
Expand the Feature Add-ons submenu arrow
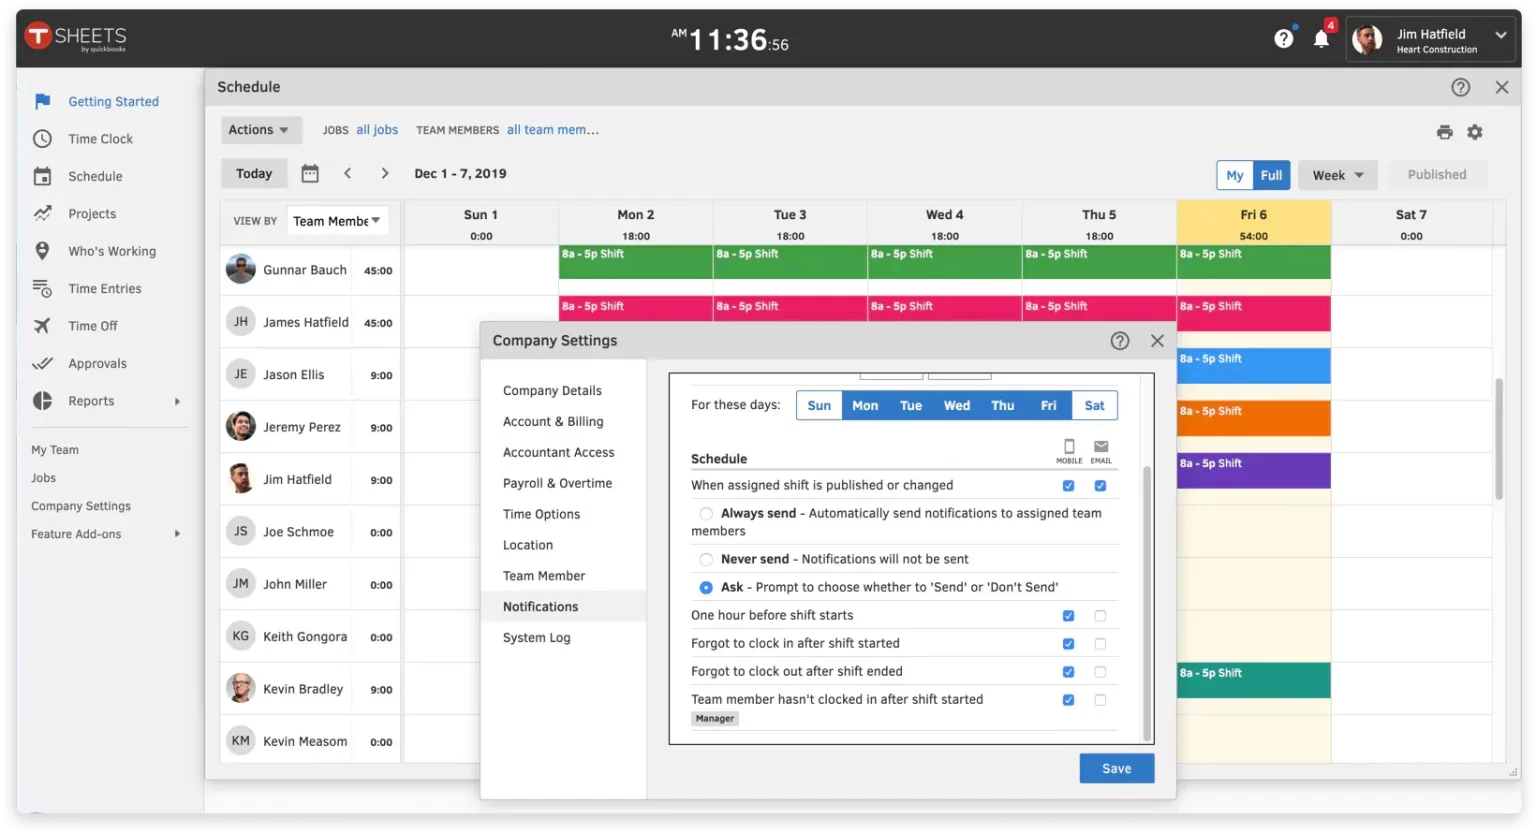coord(177,534)
